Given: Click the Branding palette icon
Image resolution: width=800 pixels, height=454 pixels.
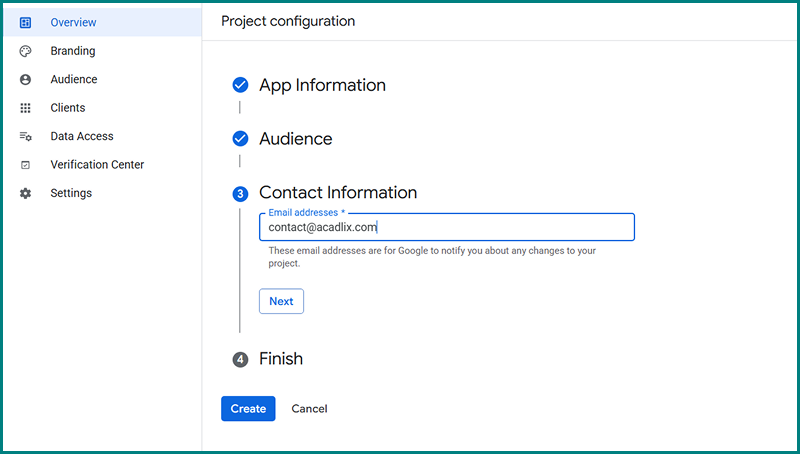Looking at the screenshot, I should (x=26, y=51).
